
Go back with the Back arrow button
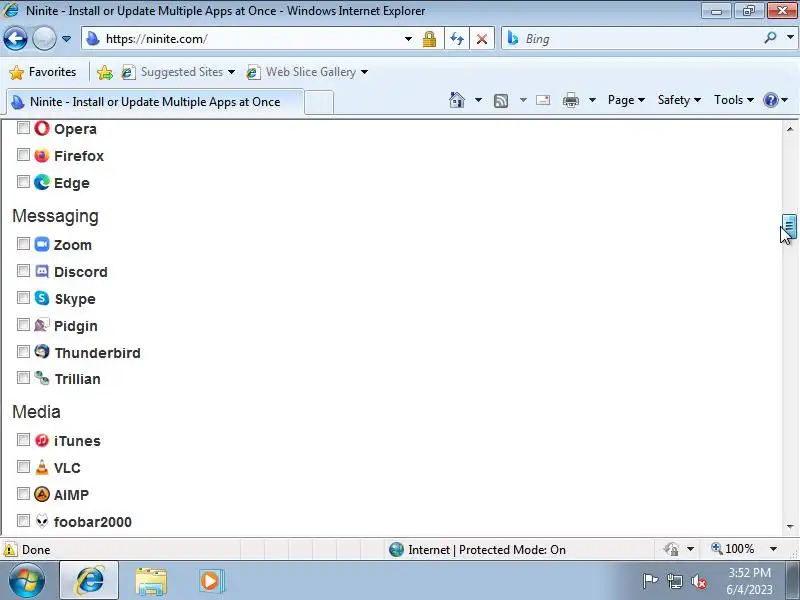coord(15,38)
